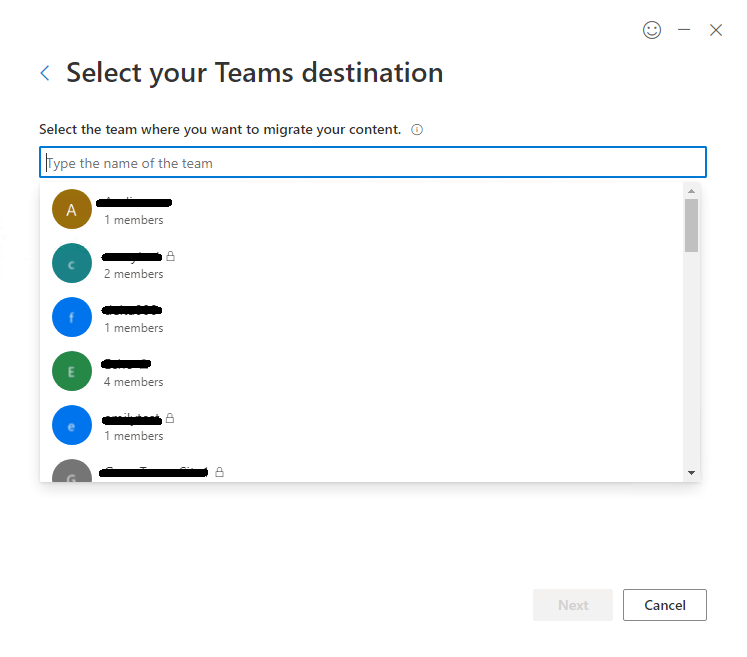Open the feedback smiley face
The height and width of the screenshot is (657, 747).
(x=652, y=30)
